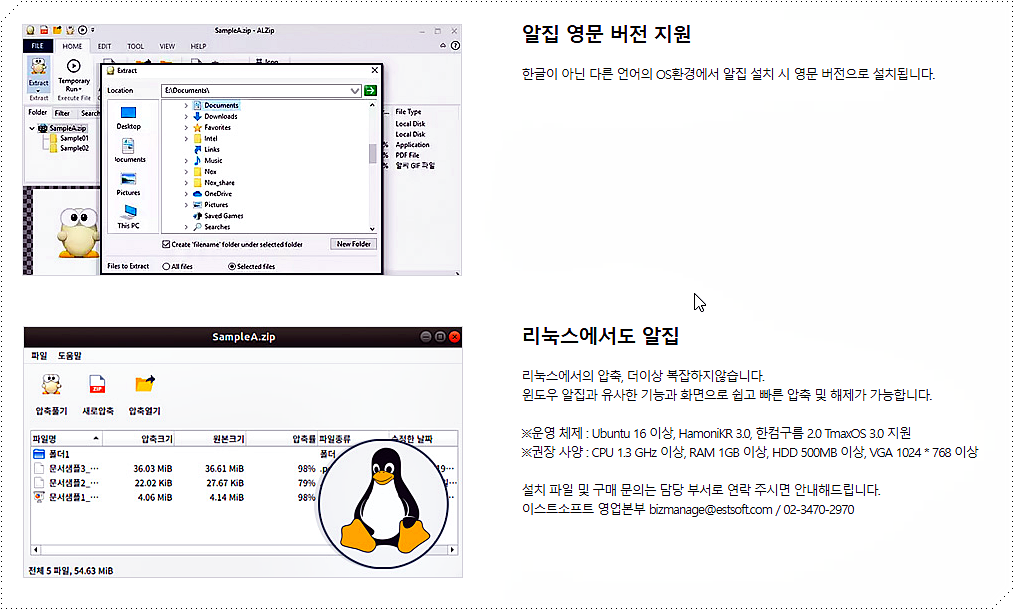Open the Location path dropdown
The image size is (1014, 610).
[x=354, y=91]
